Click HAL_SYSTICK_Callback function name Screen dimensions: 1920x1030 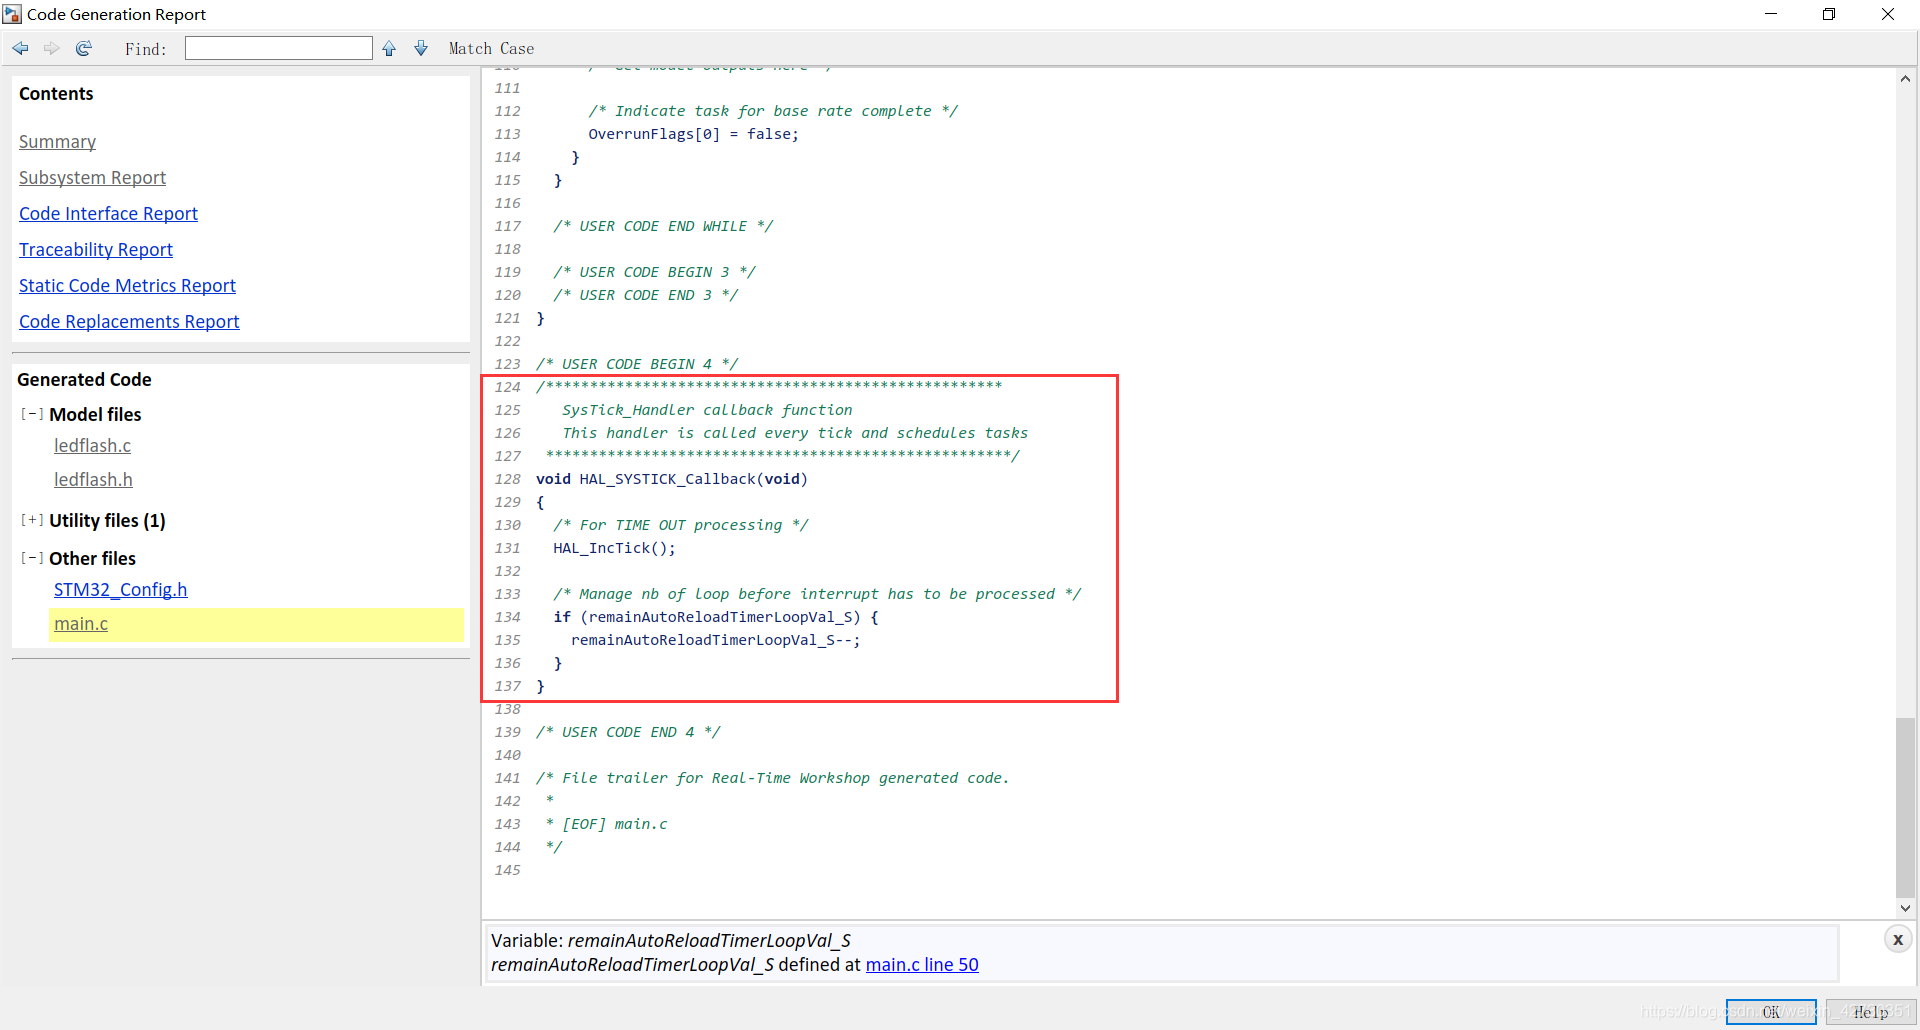(x=667, y=479)
